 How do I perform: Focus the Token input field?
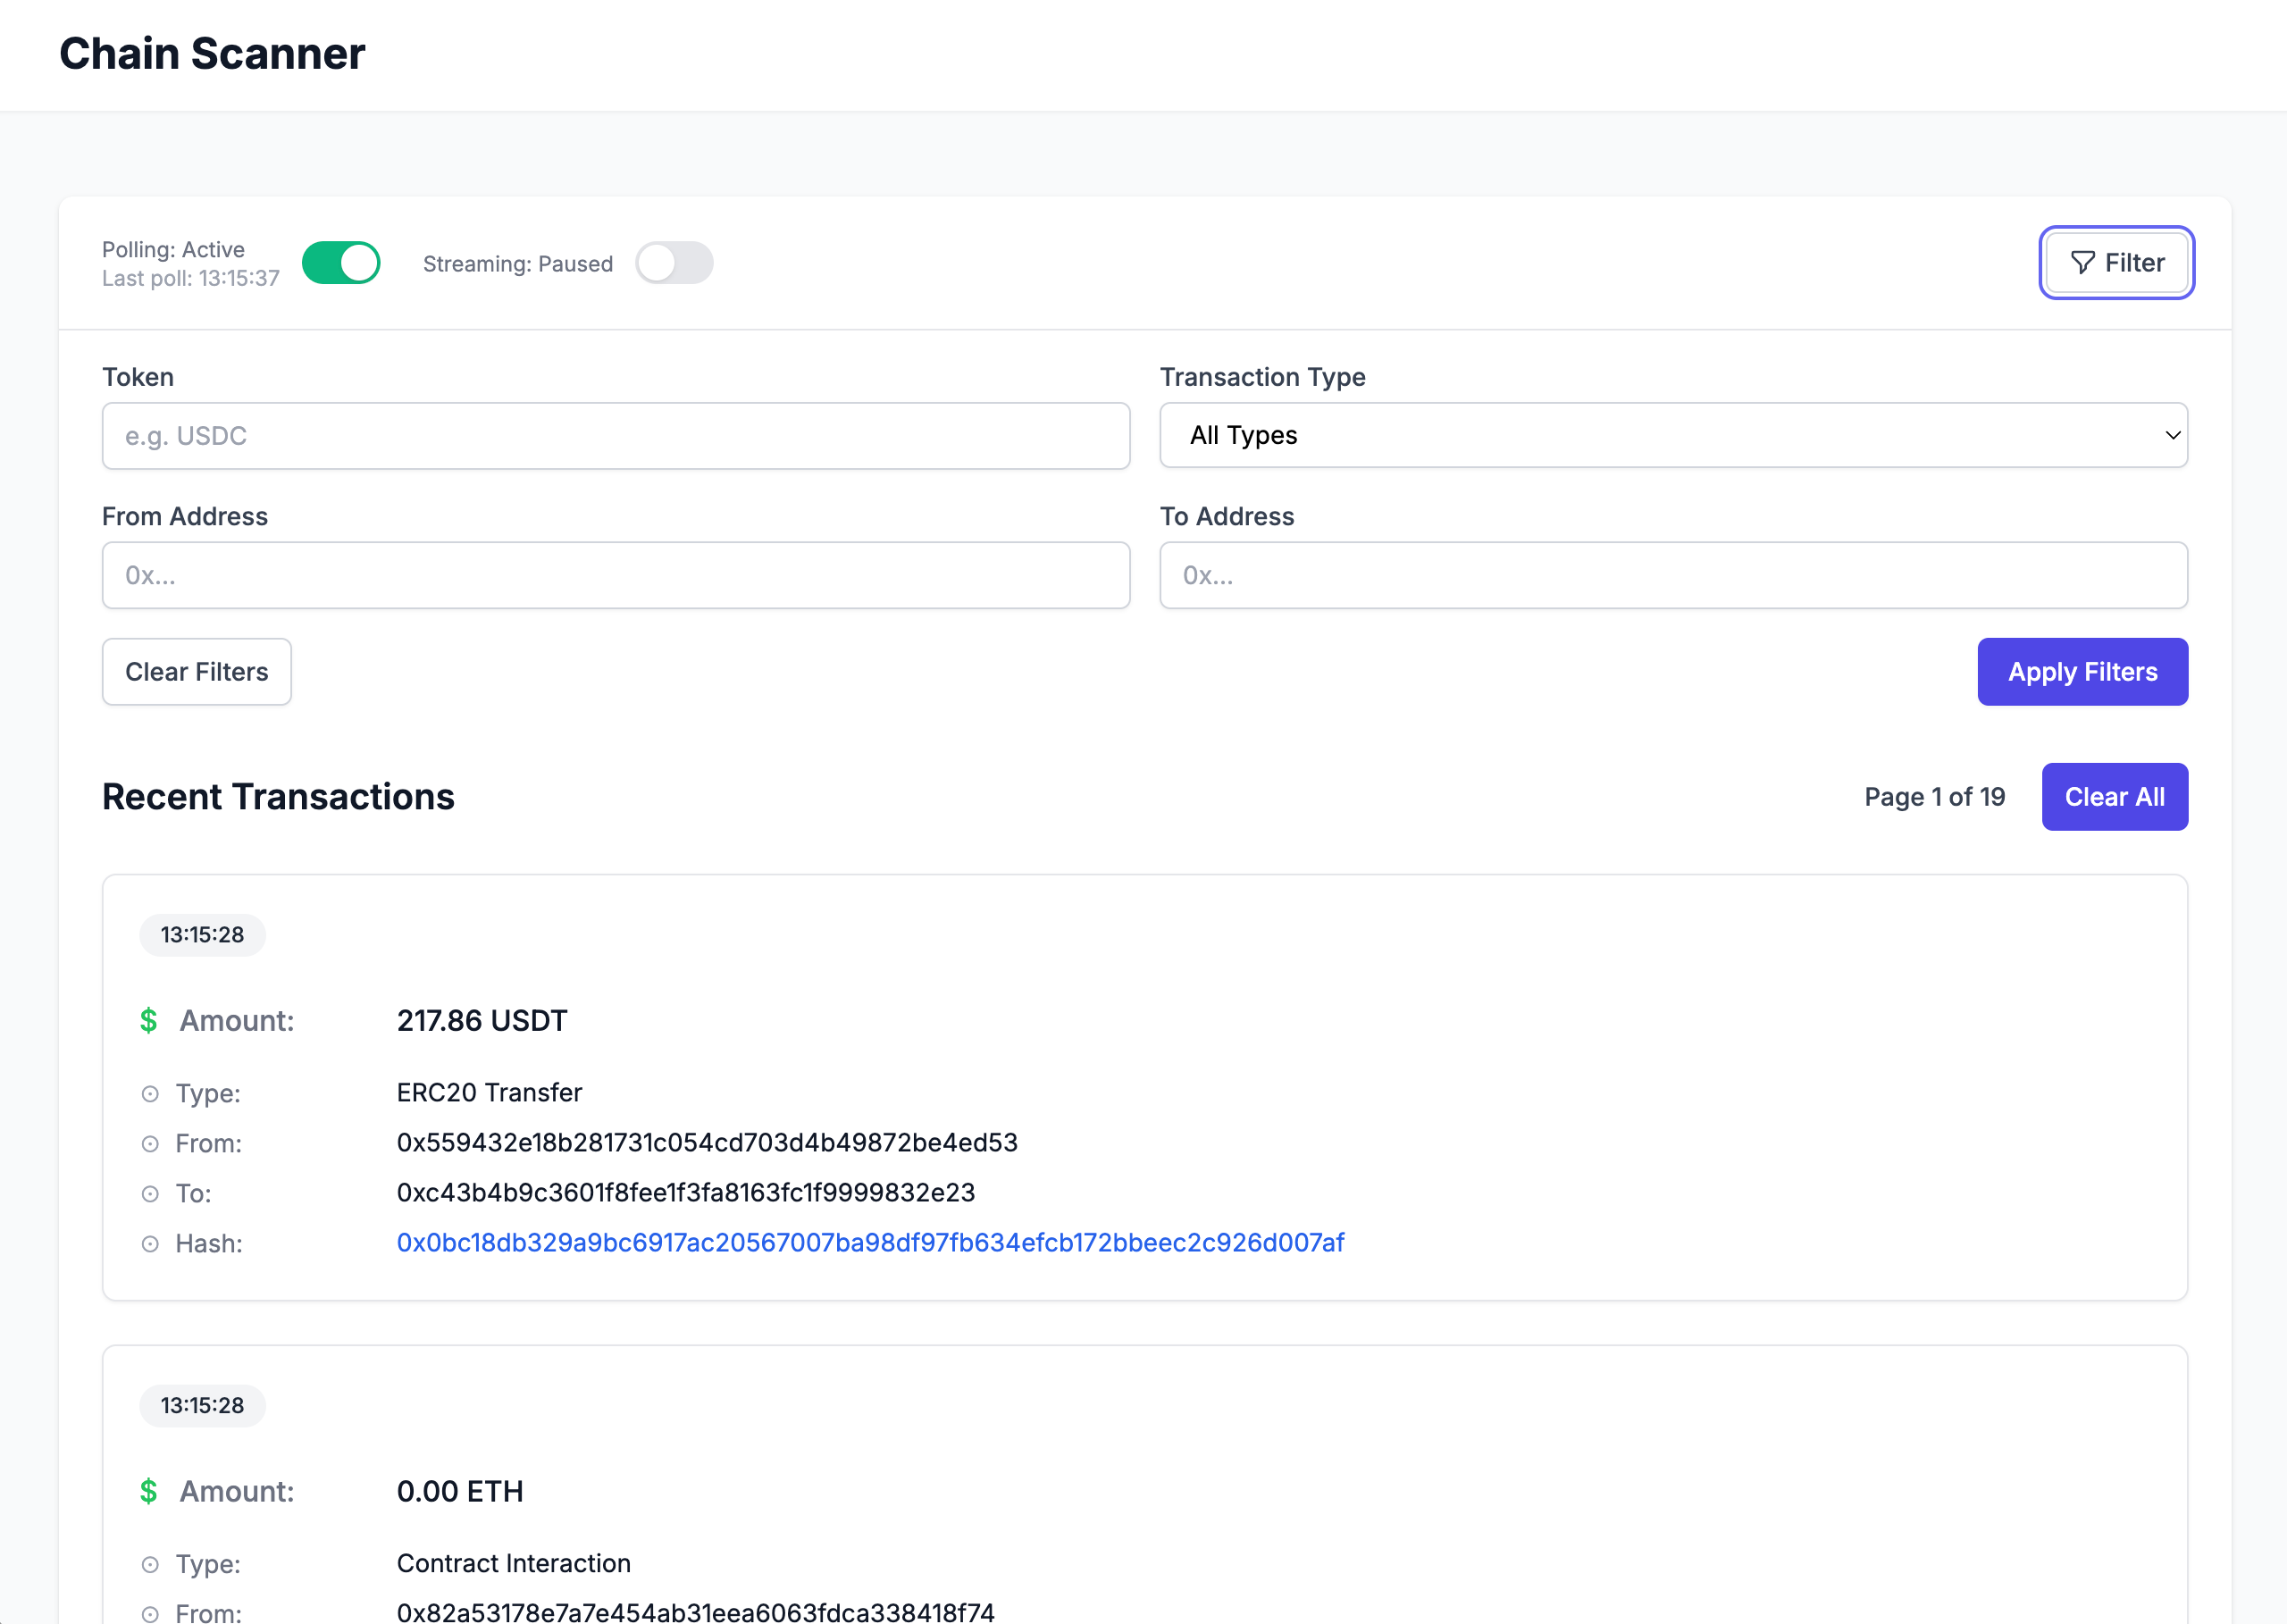pyautogui.click(x=616, y=436)
